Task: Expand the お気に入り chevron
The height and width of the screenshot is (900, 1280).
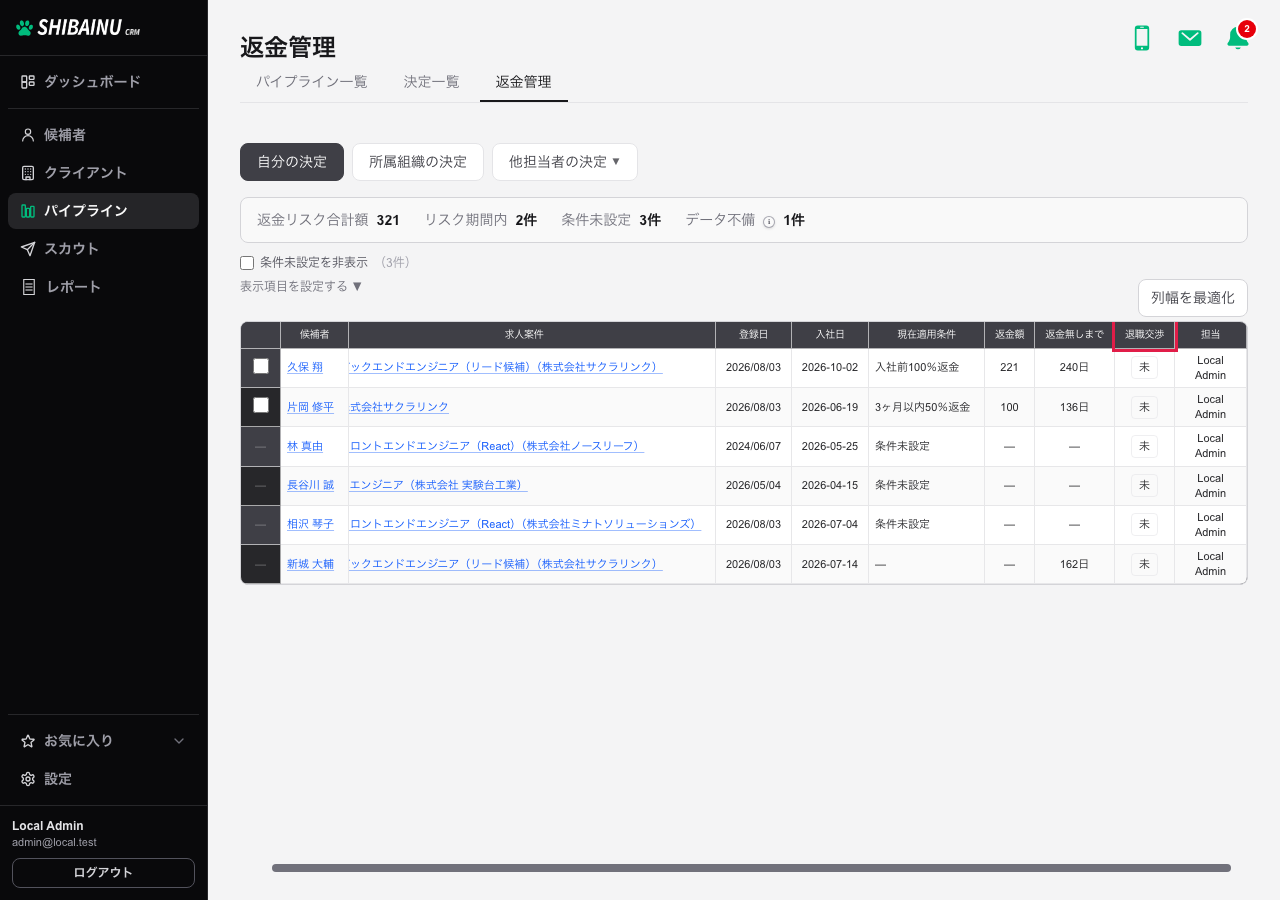Action: point(180,741)
